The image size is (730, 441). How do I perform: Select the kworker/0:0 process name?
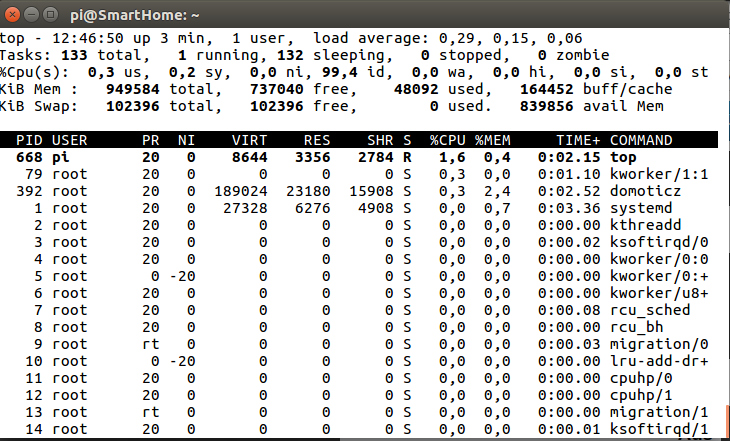(659, 259)
